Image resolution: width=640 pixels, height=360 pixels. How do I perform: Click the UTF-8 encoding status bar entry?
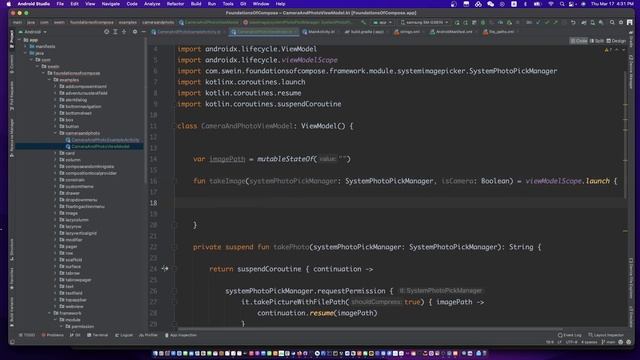pos(571,342)
